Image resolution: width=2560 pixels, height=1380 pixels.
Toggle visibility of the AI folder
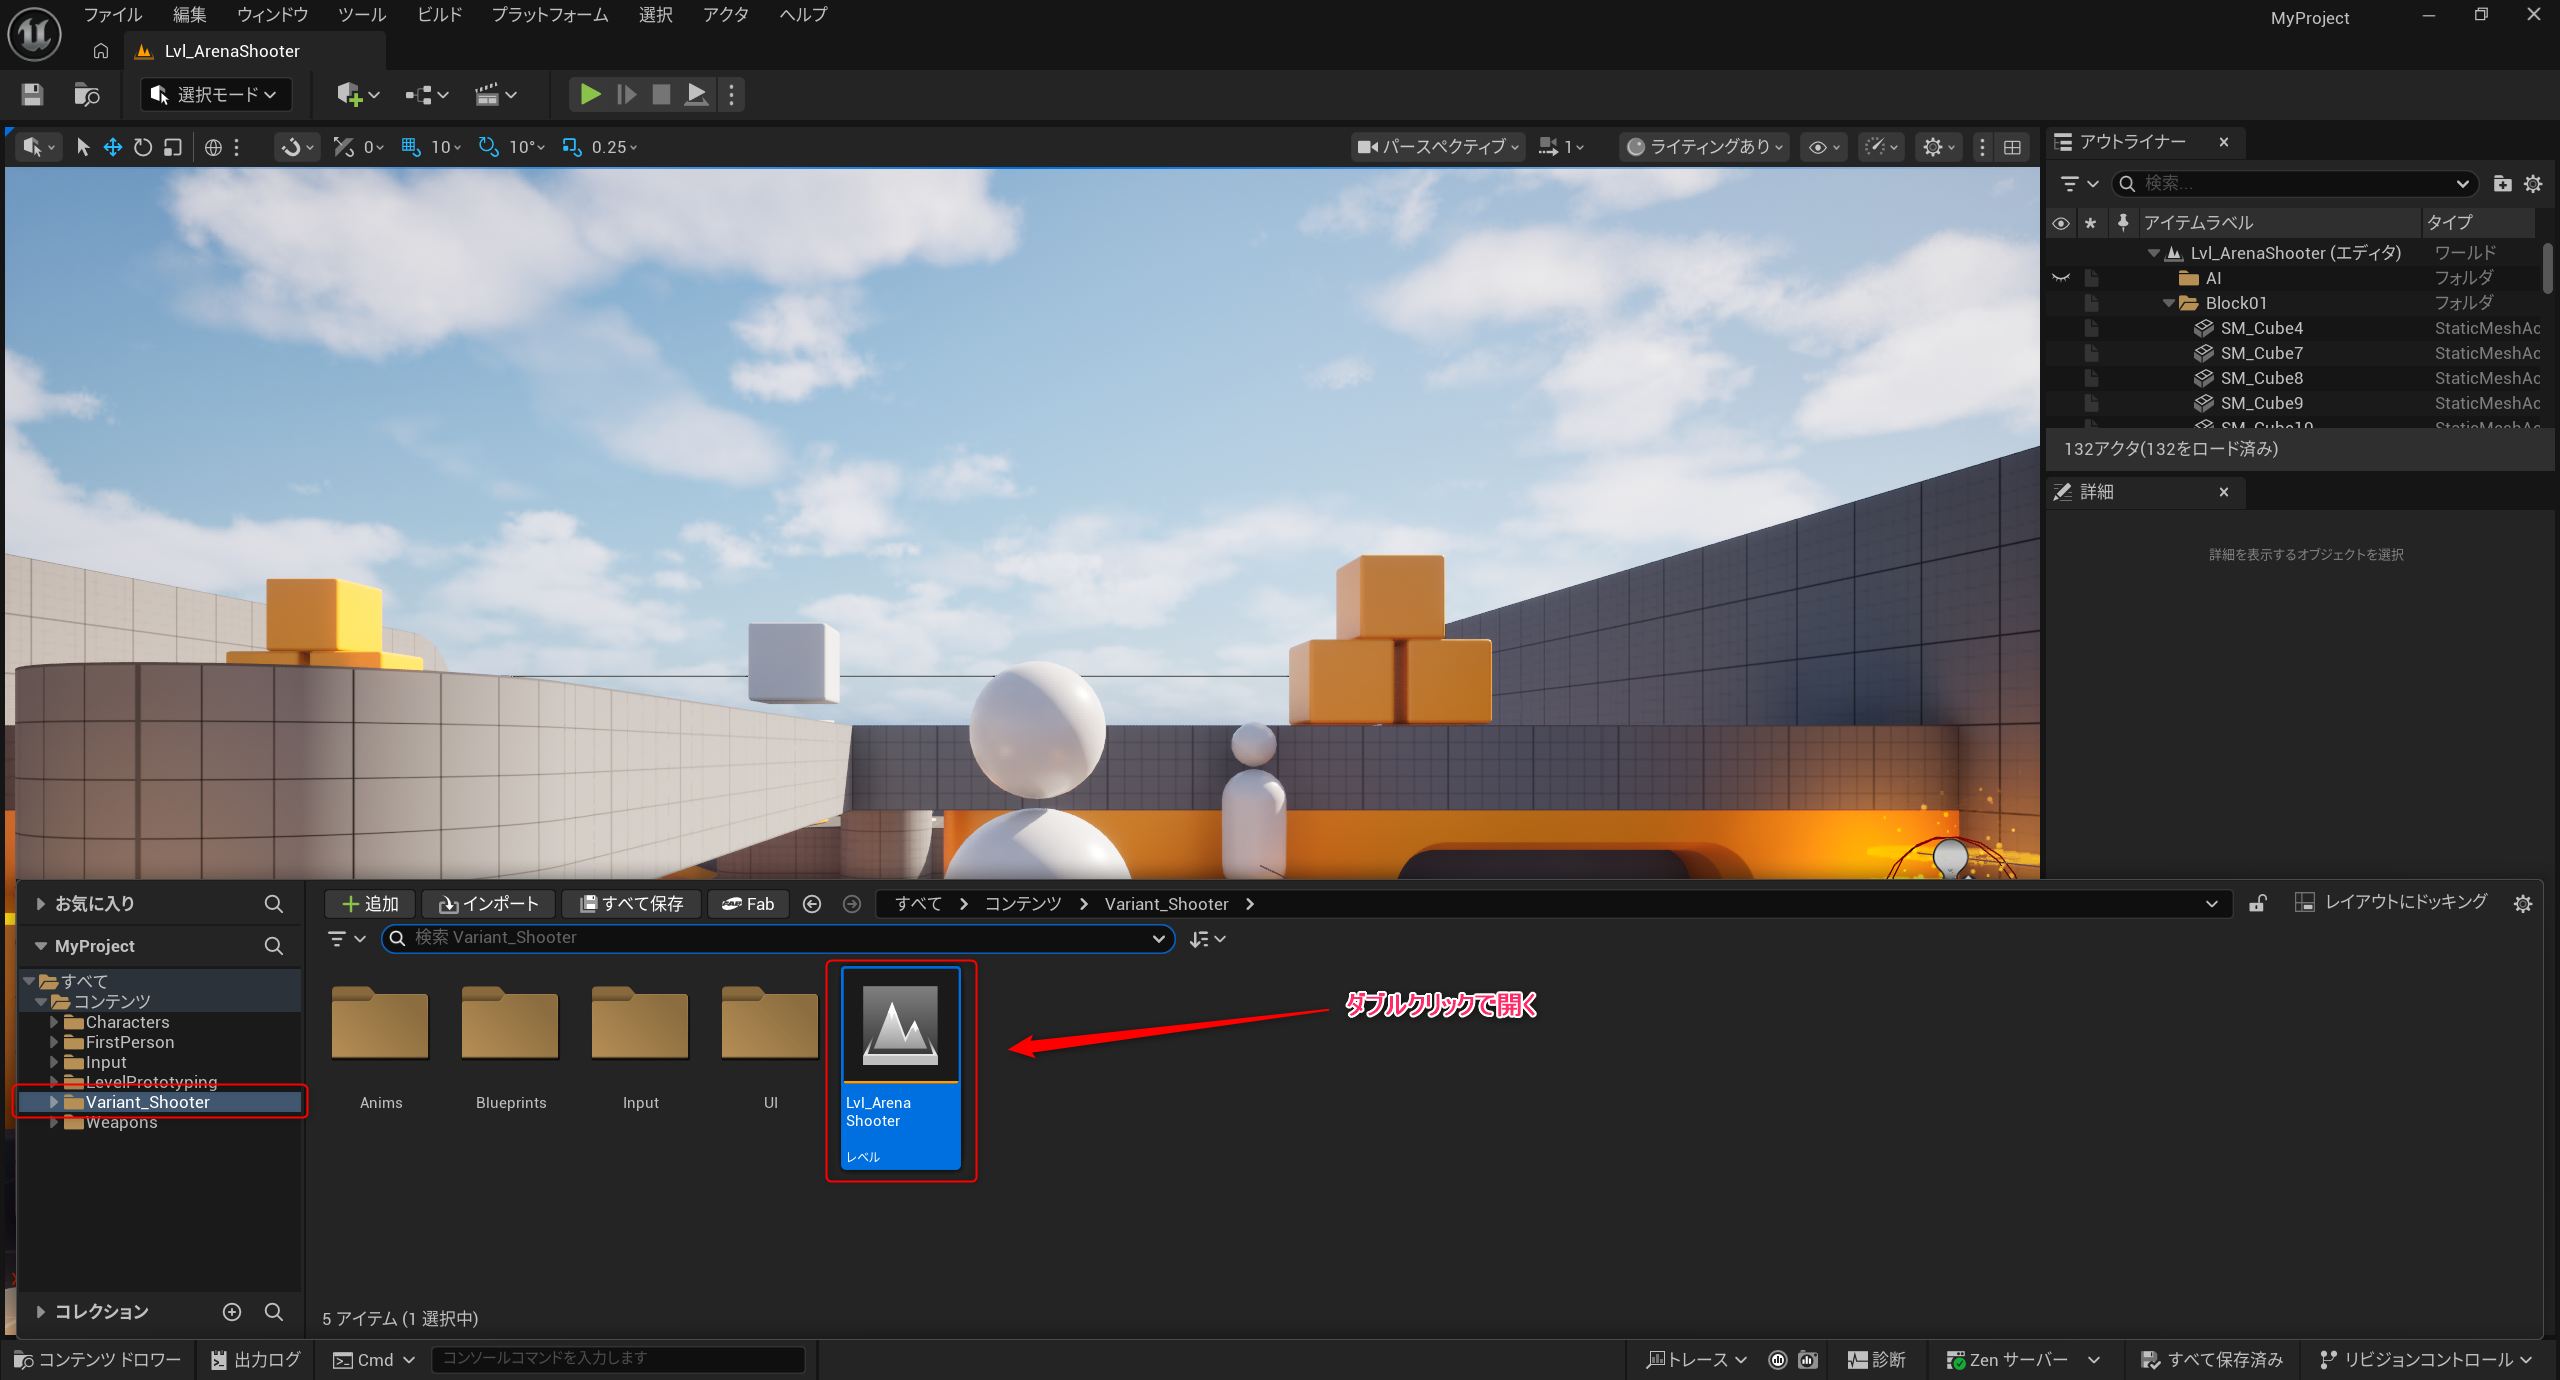[x=2060, y=278]
